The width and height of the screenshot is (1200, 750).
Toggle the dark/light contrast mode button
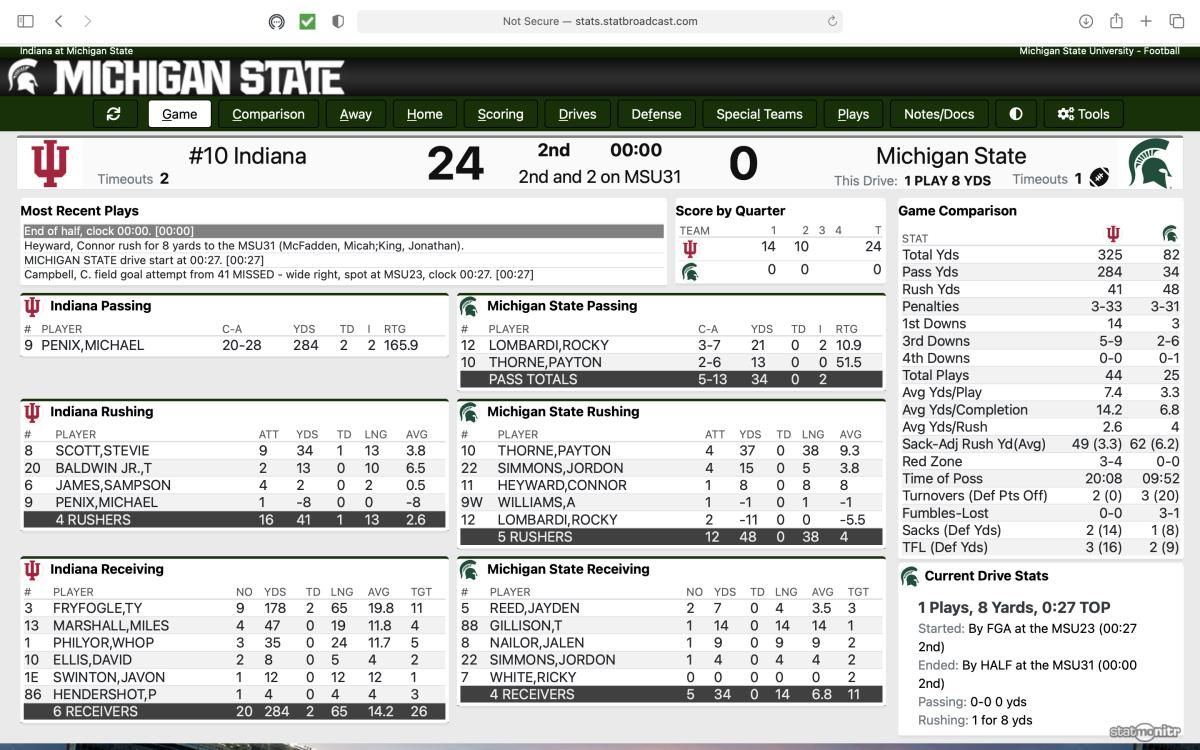1016,114
